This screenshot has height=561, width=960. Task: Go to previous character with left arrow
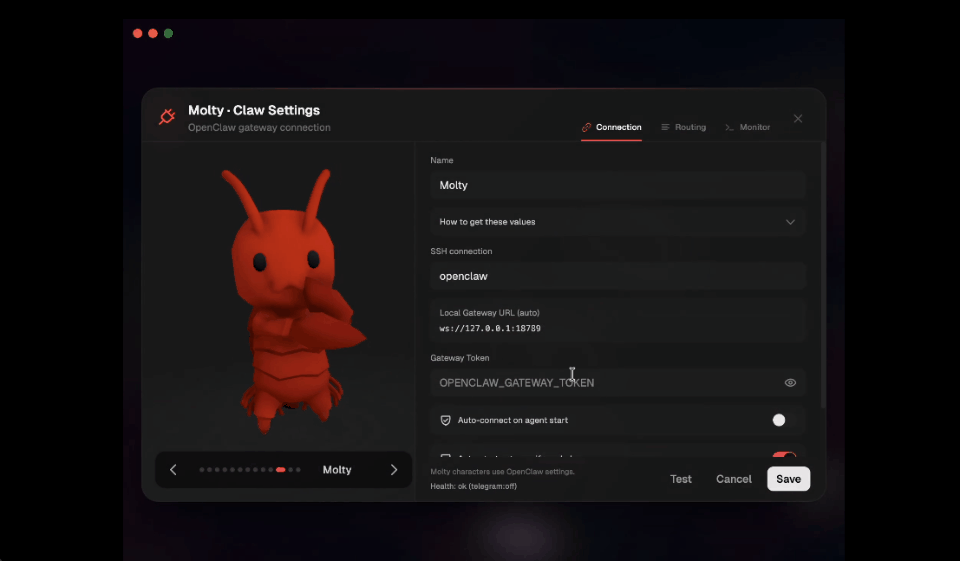[173, 470]
